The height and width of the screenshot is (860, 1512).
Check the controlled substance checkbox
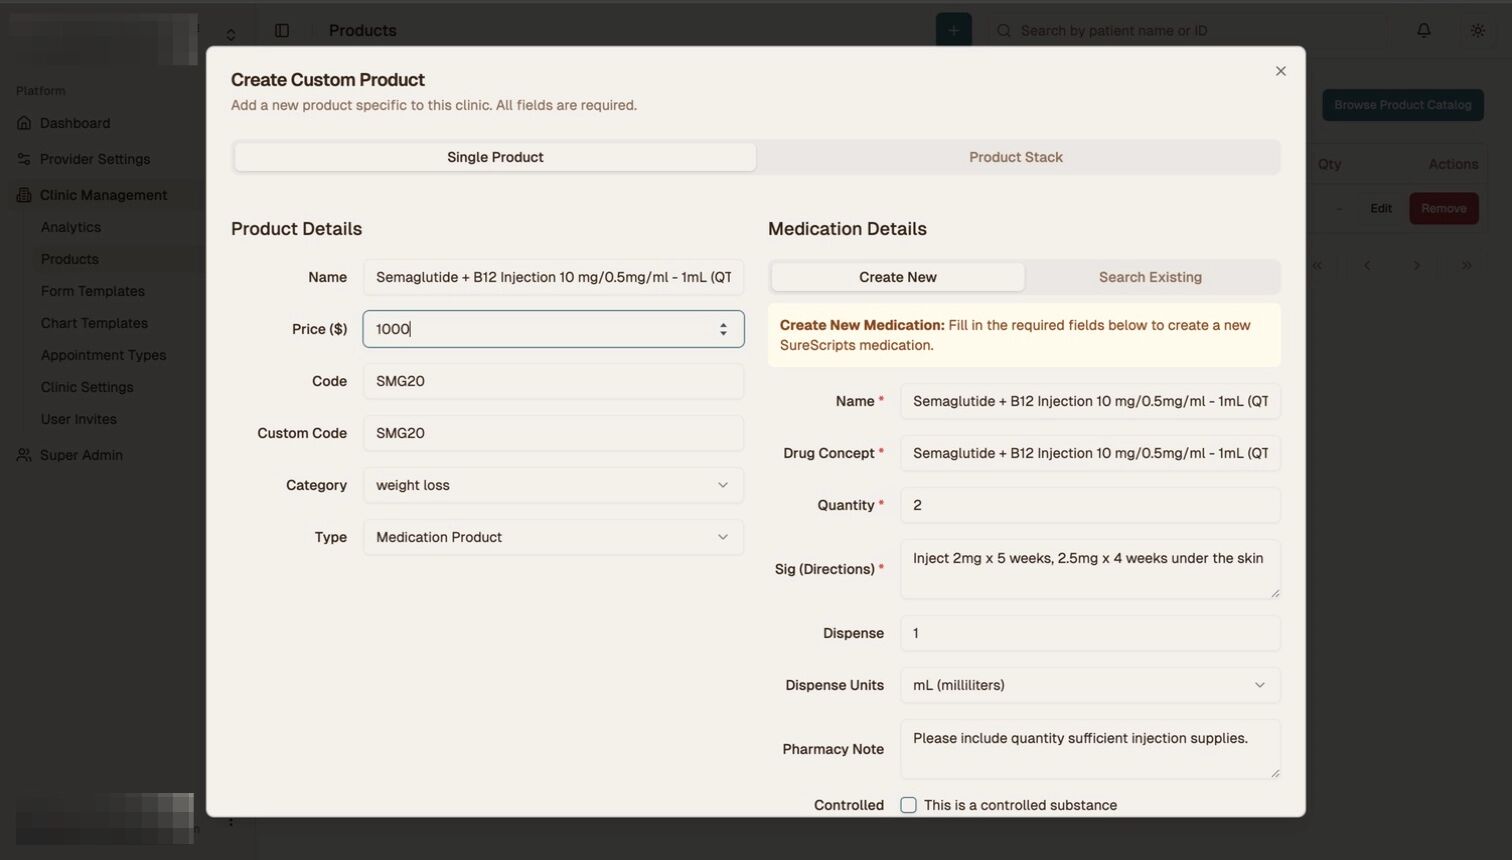click(x=908, y=805)
